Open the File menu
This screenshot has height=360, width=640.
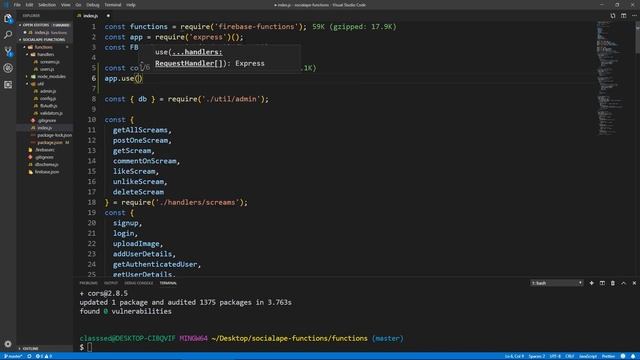click(17, 5)
